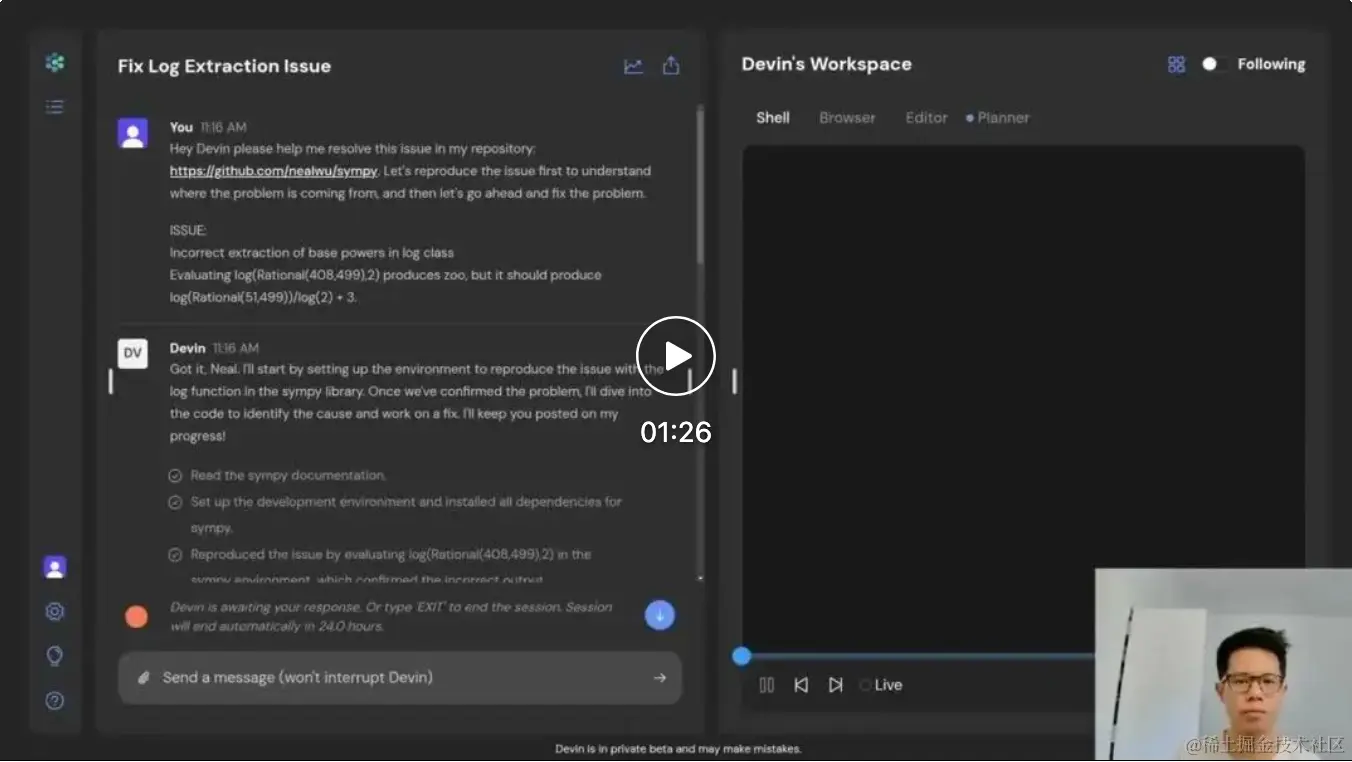Click the workspace timeline slider handle
Viewport: 1352px width, 762px height.
(741, 656)
